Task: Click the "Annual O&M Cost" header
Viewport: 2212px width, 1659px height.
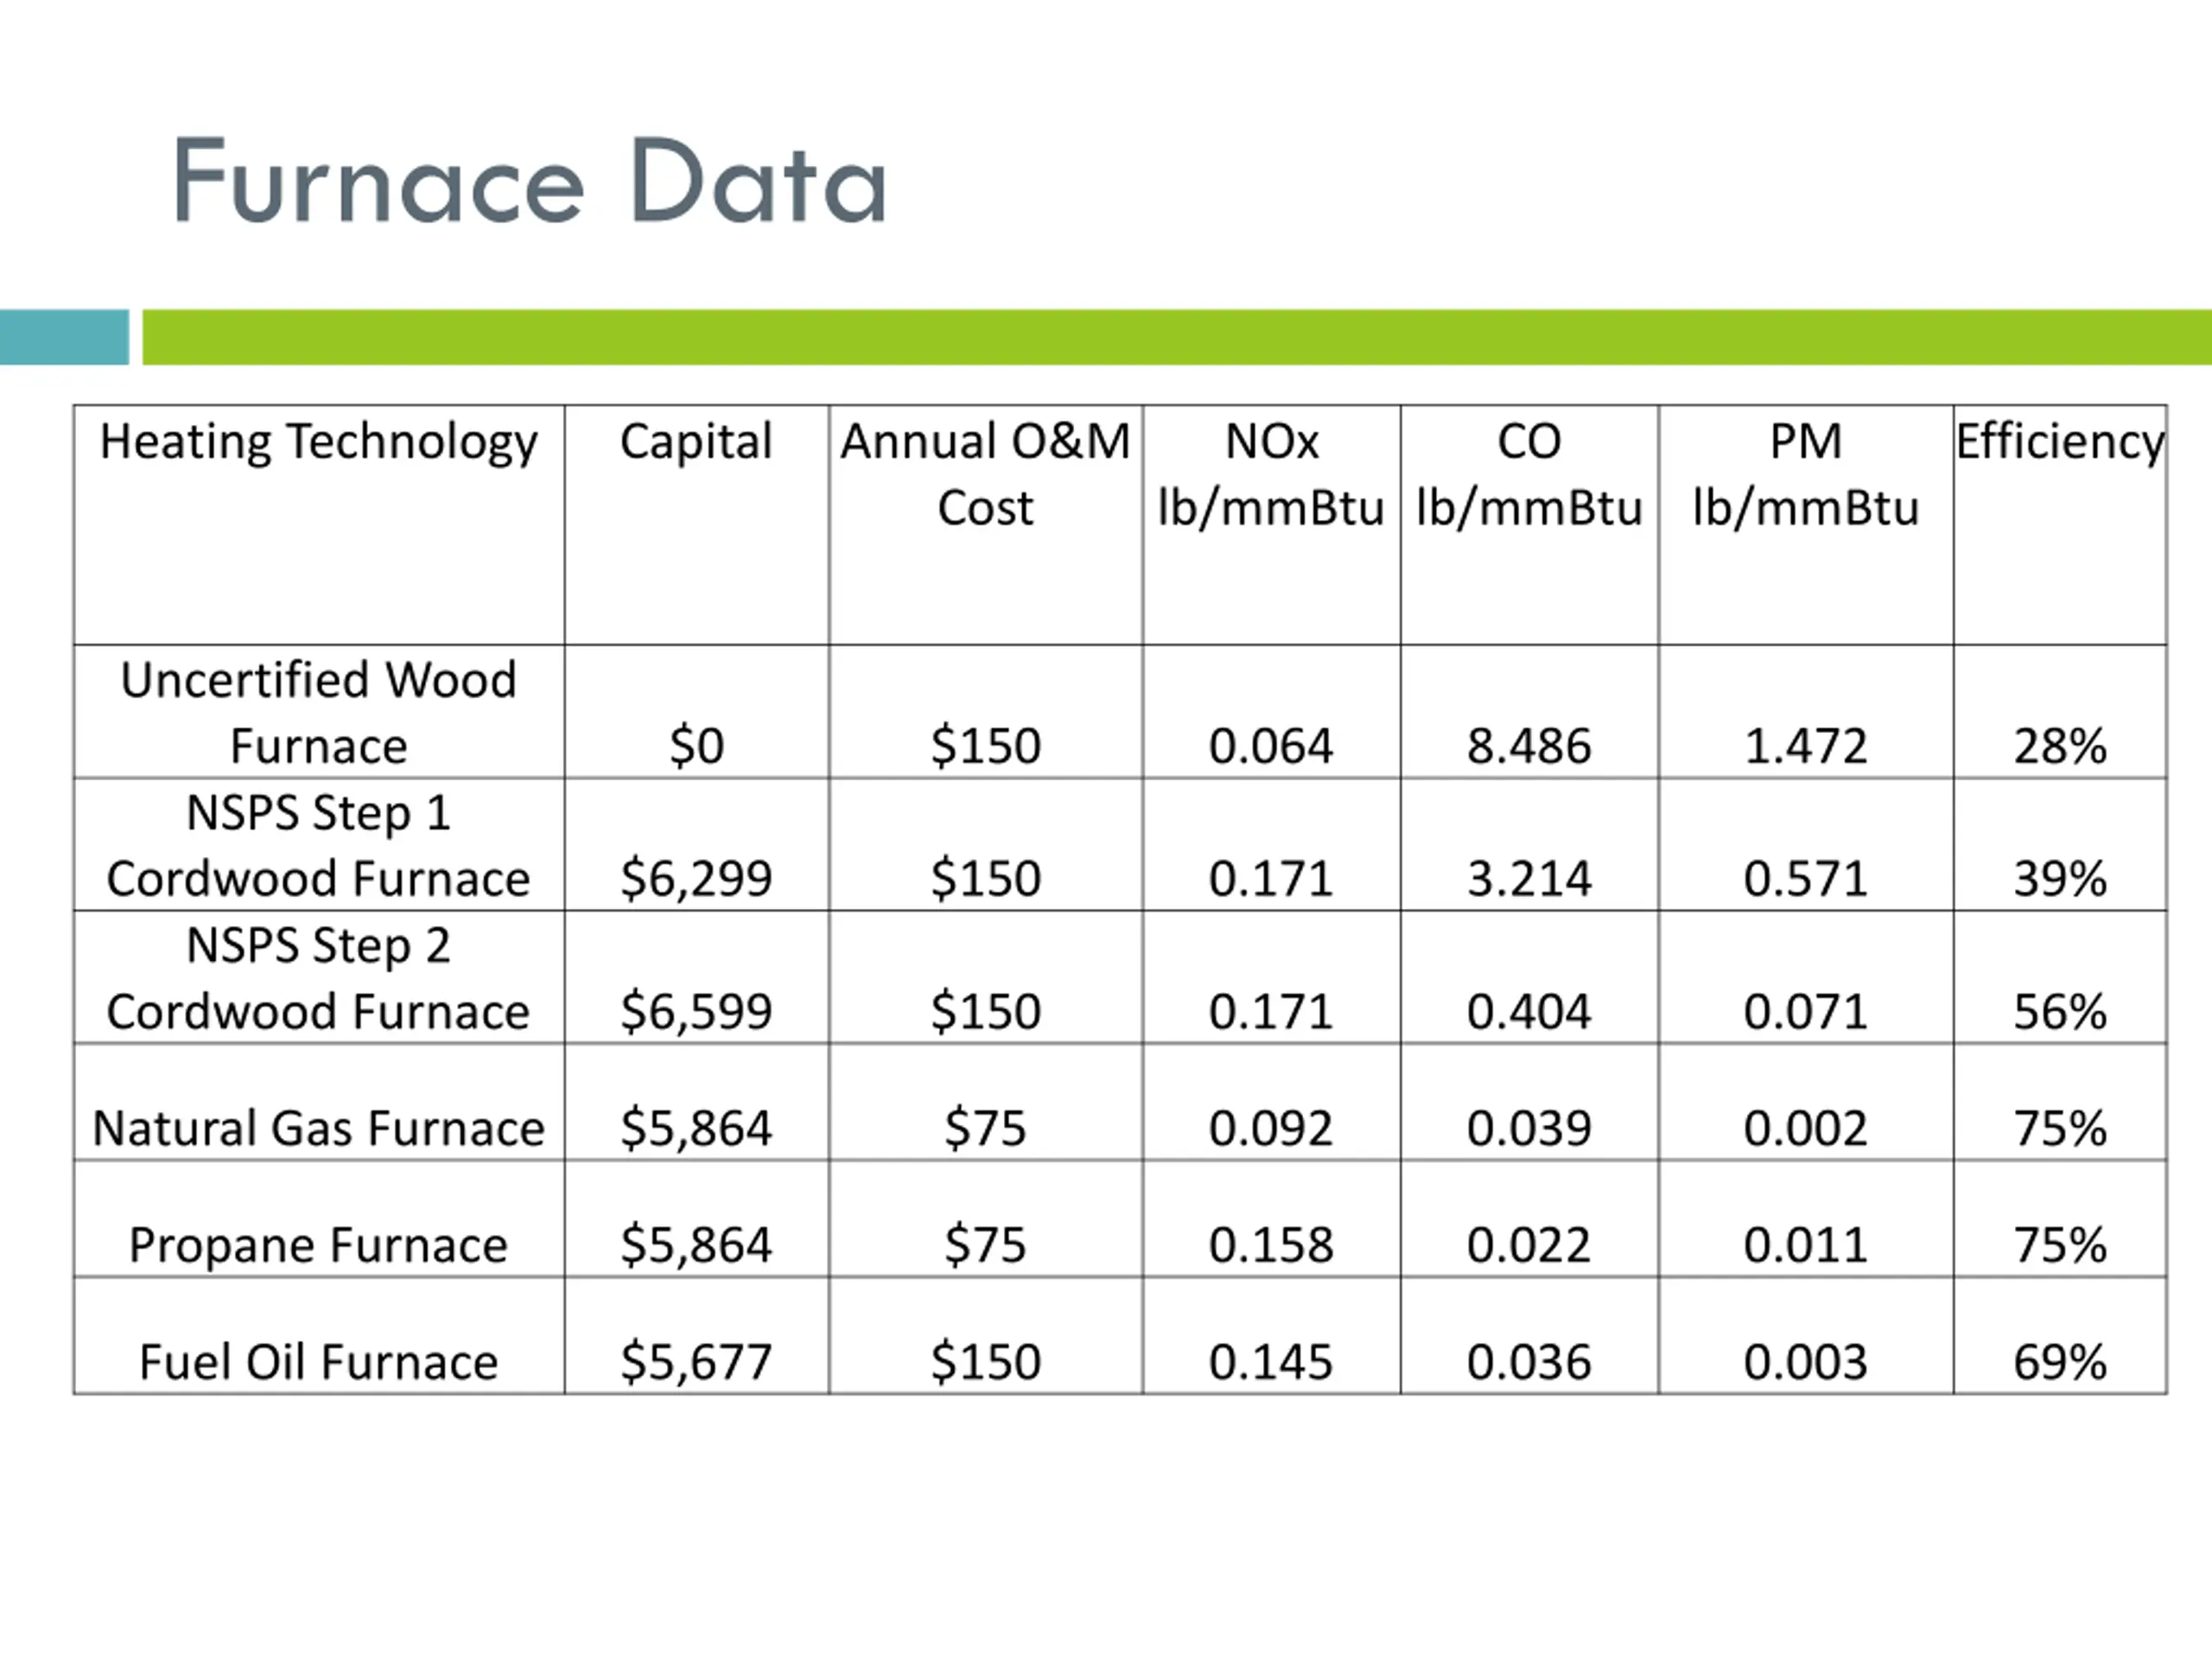Action: (x=985, y=474)
